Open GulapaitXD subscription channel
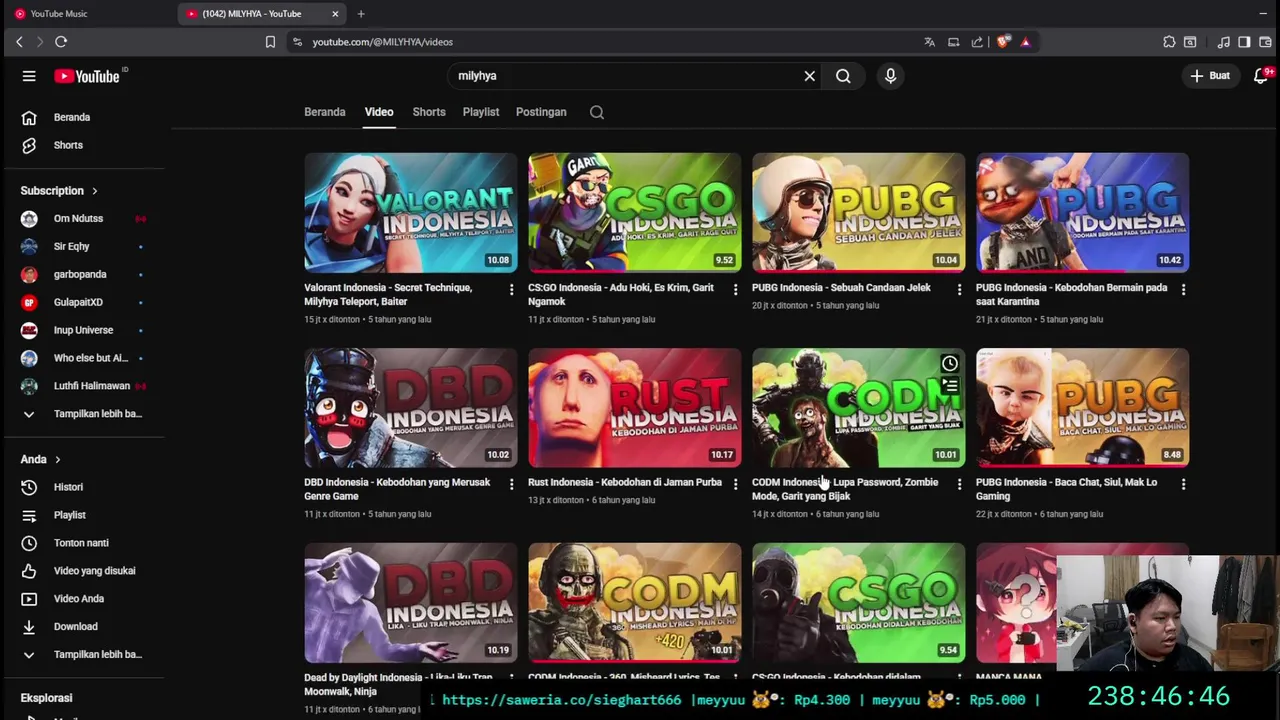This screenshot has width=1280, height=720. (78, 302)
